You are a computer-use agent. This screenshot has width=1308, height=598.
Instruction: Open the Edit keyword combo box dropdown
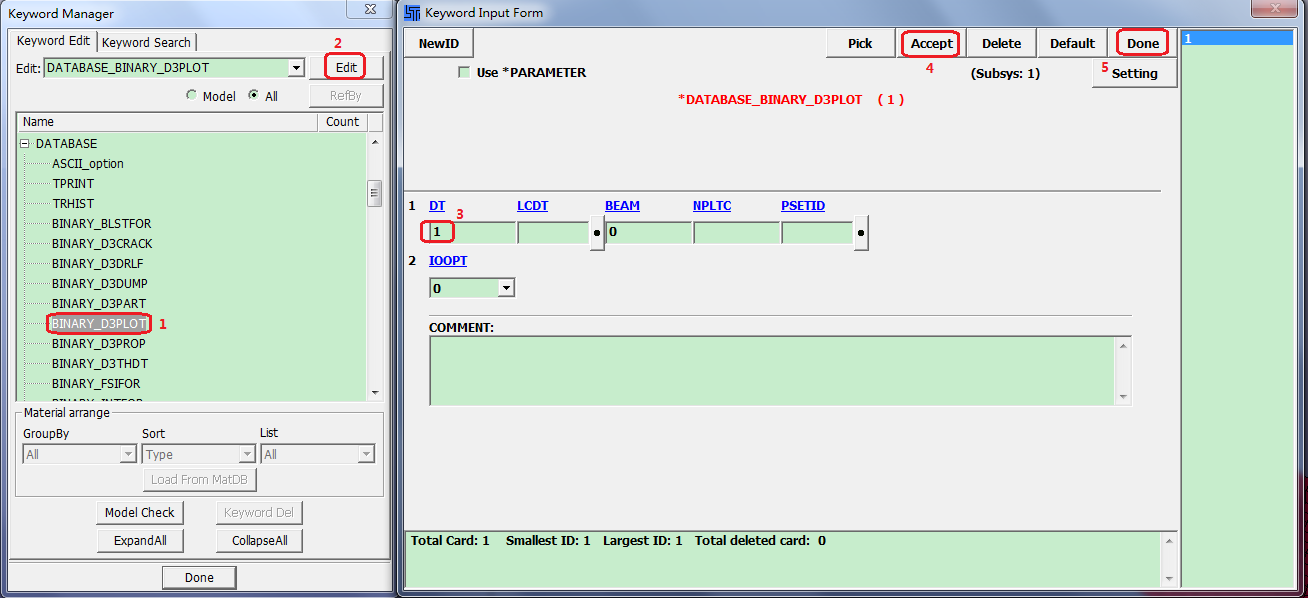[295, 68]
